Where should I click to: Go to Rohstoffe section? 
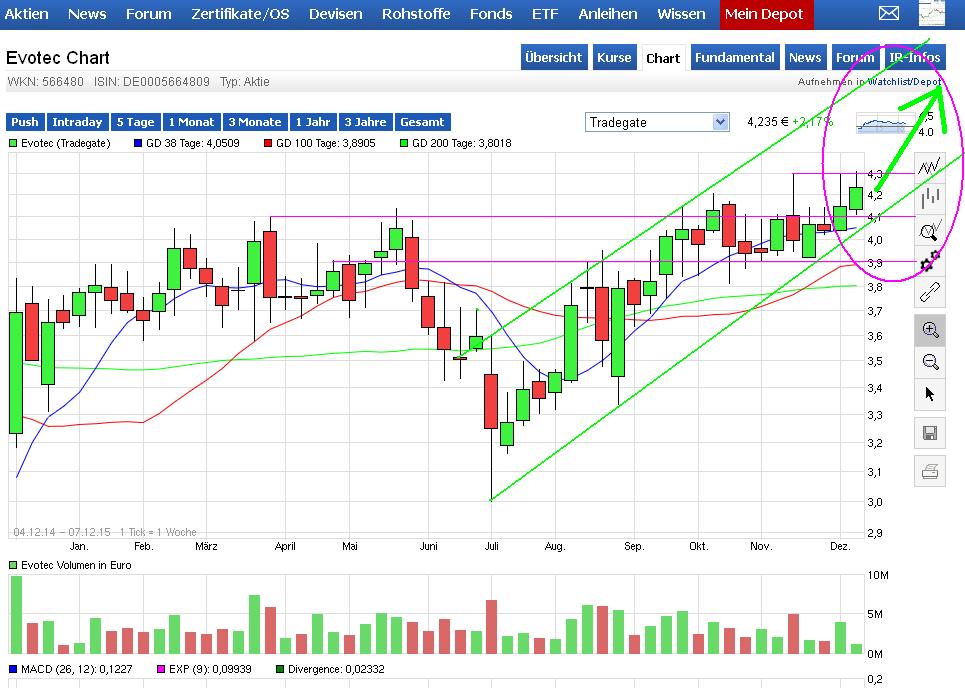(x=416, y=14)
